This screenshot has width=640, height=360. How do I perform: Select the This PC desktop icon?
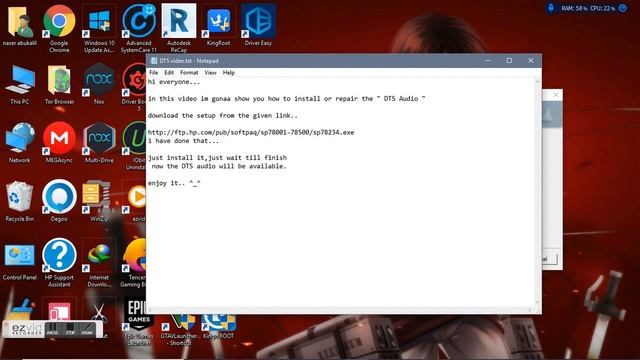point(19,84)
